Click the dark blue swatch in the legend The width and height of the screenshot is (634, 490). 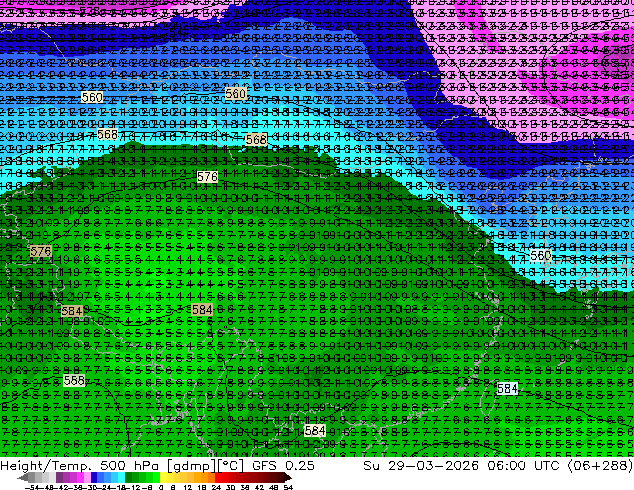click(x=94, y=477)
